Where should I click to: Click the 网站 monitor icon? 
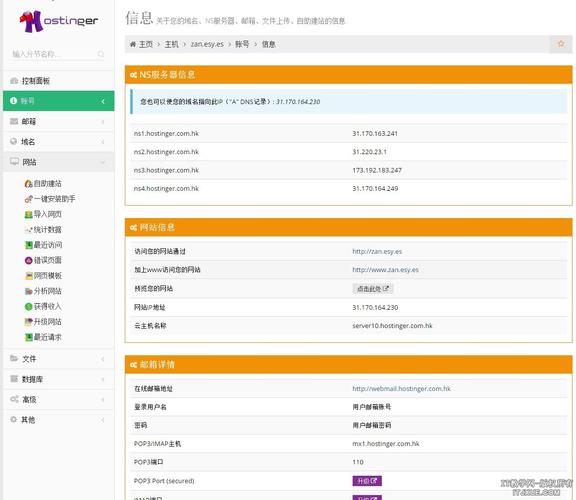(14, 162)
